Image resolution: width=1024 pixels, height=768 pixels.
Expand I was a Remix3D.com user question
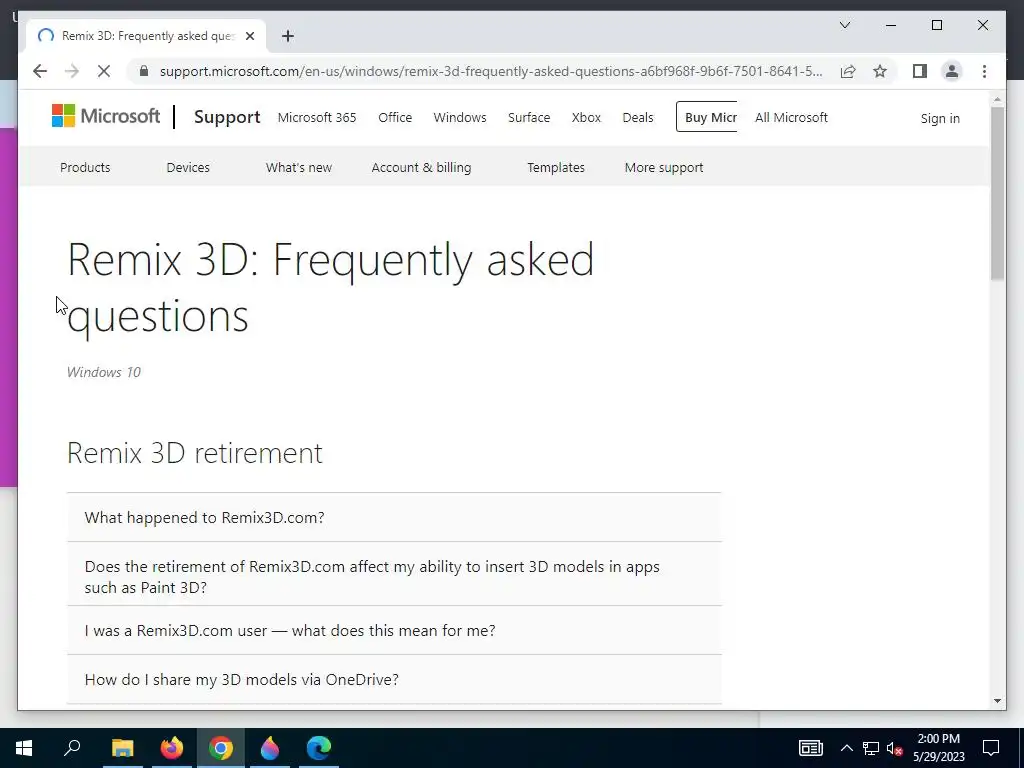394,630
